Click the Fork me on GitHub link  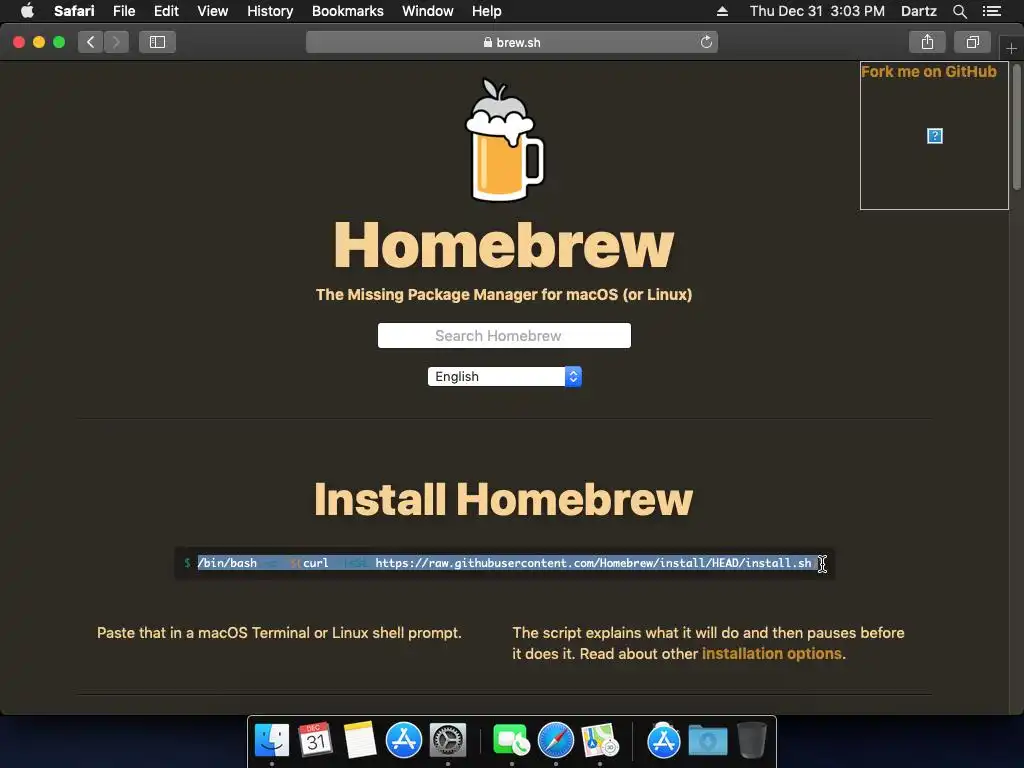[x=929, y=72]
